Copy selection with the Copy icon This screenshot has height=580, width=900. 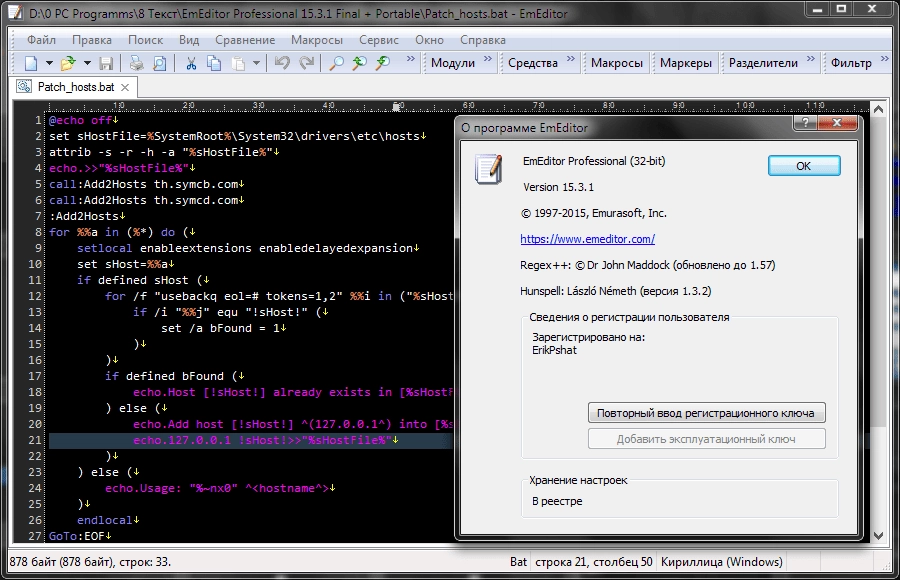(x=214, y=63)
